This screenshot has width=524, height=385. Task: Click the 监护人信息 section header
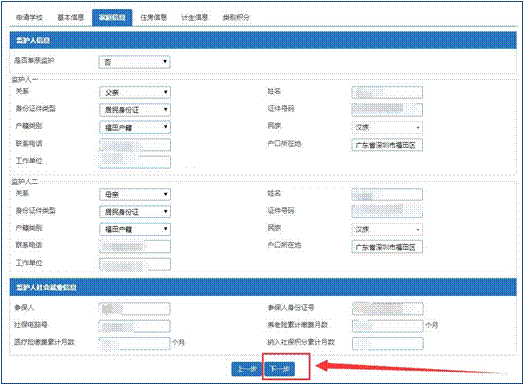click(x=263, y=40)
